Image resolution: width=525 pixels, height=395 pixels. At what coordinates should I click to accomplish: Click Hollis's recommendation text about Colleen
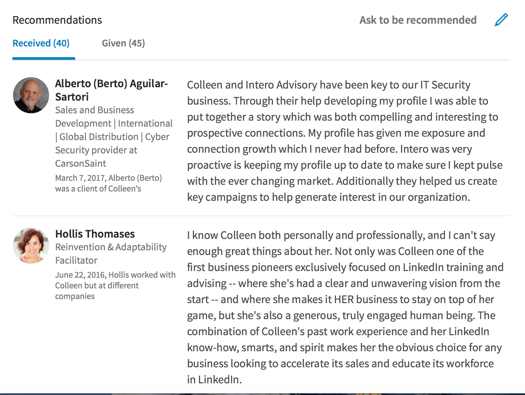(x=345, y=307)
